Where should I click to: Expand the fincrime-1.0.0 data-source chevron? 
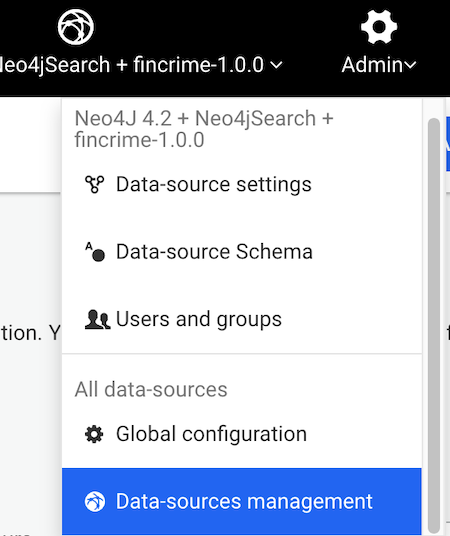pyautogui.click(x=276, y=65)
